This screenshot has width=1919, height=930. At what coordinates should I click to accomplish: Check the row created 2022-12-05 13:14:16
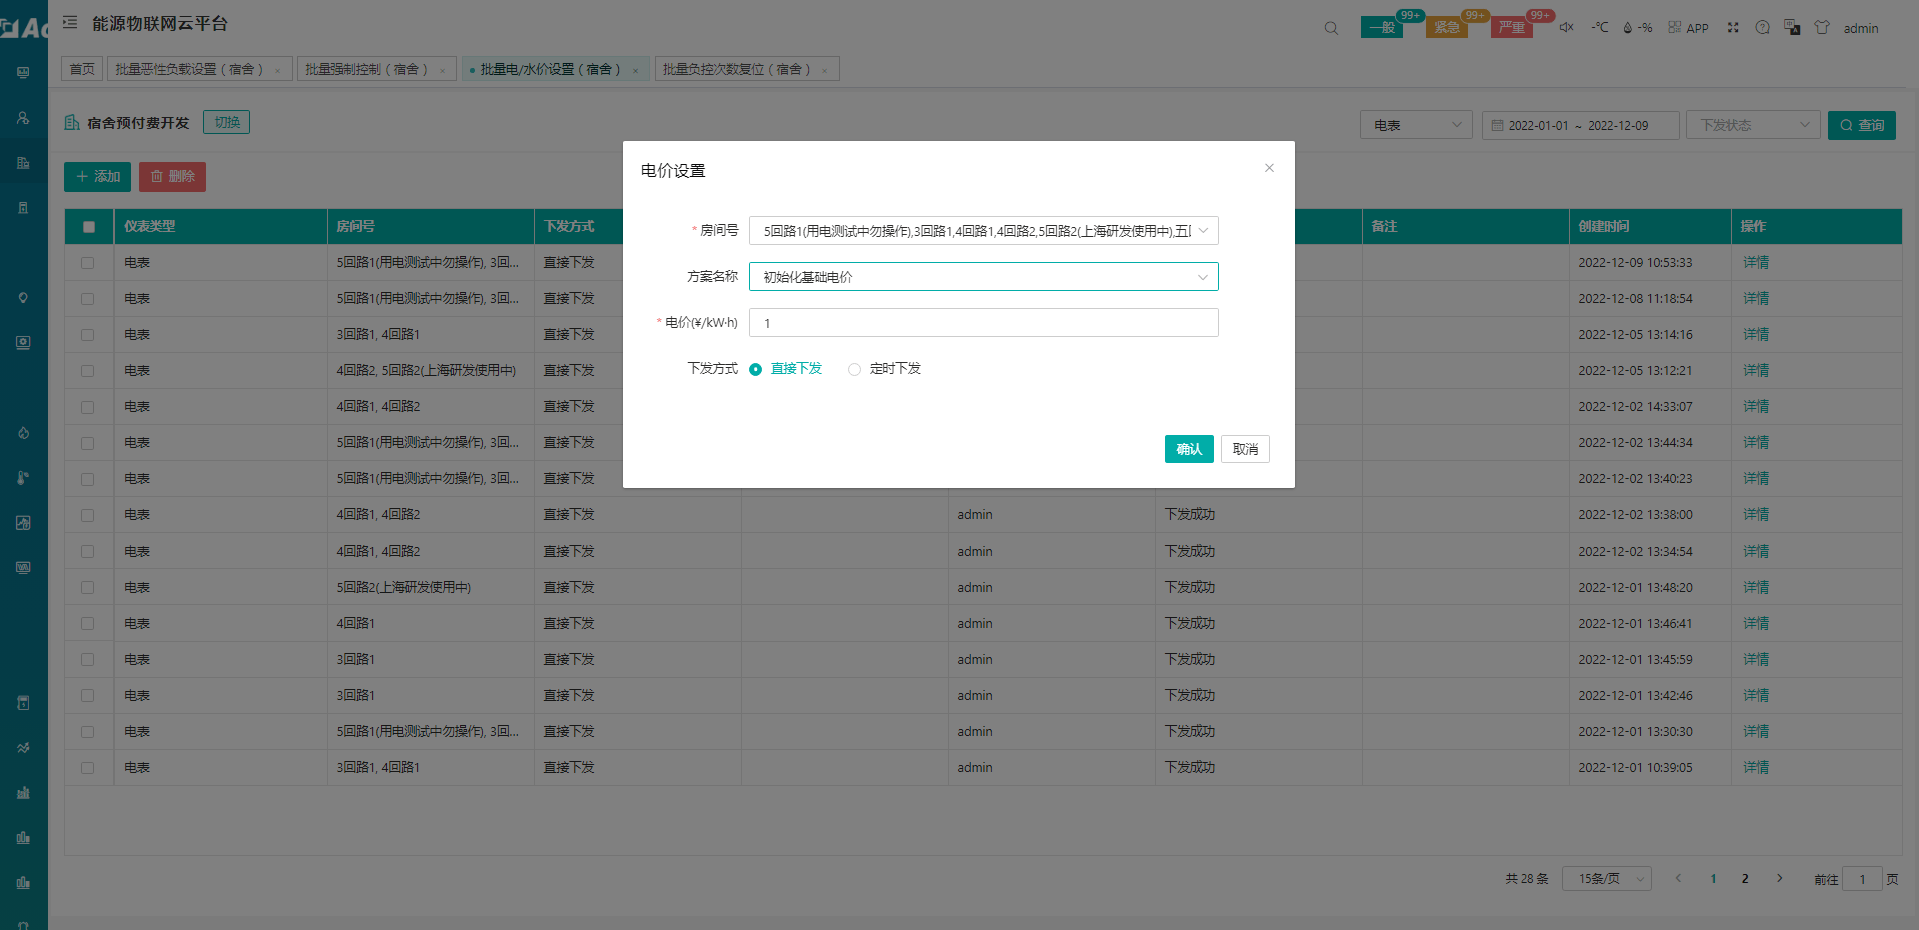[88, 335]
